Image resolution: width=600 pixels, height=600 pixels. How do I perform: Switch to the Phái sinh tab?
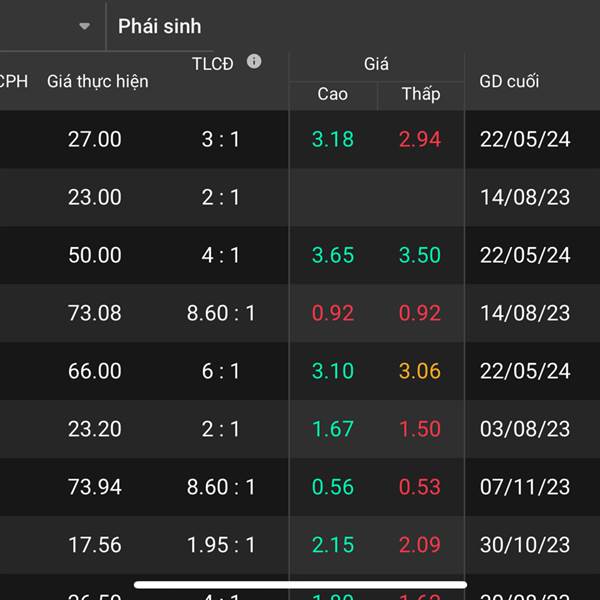tap(159, 26)
